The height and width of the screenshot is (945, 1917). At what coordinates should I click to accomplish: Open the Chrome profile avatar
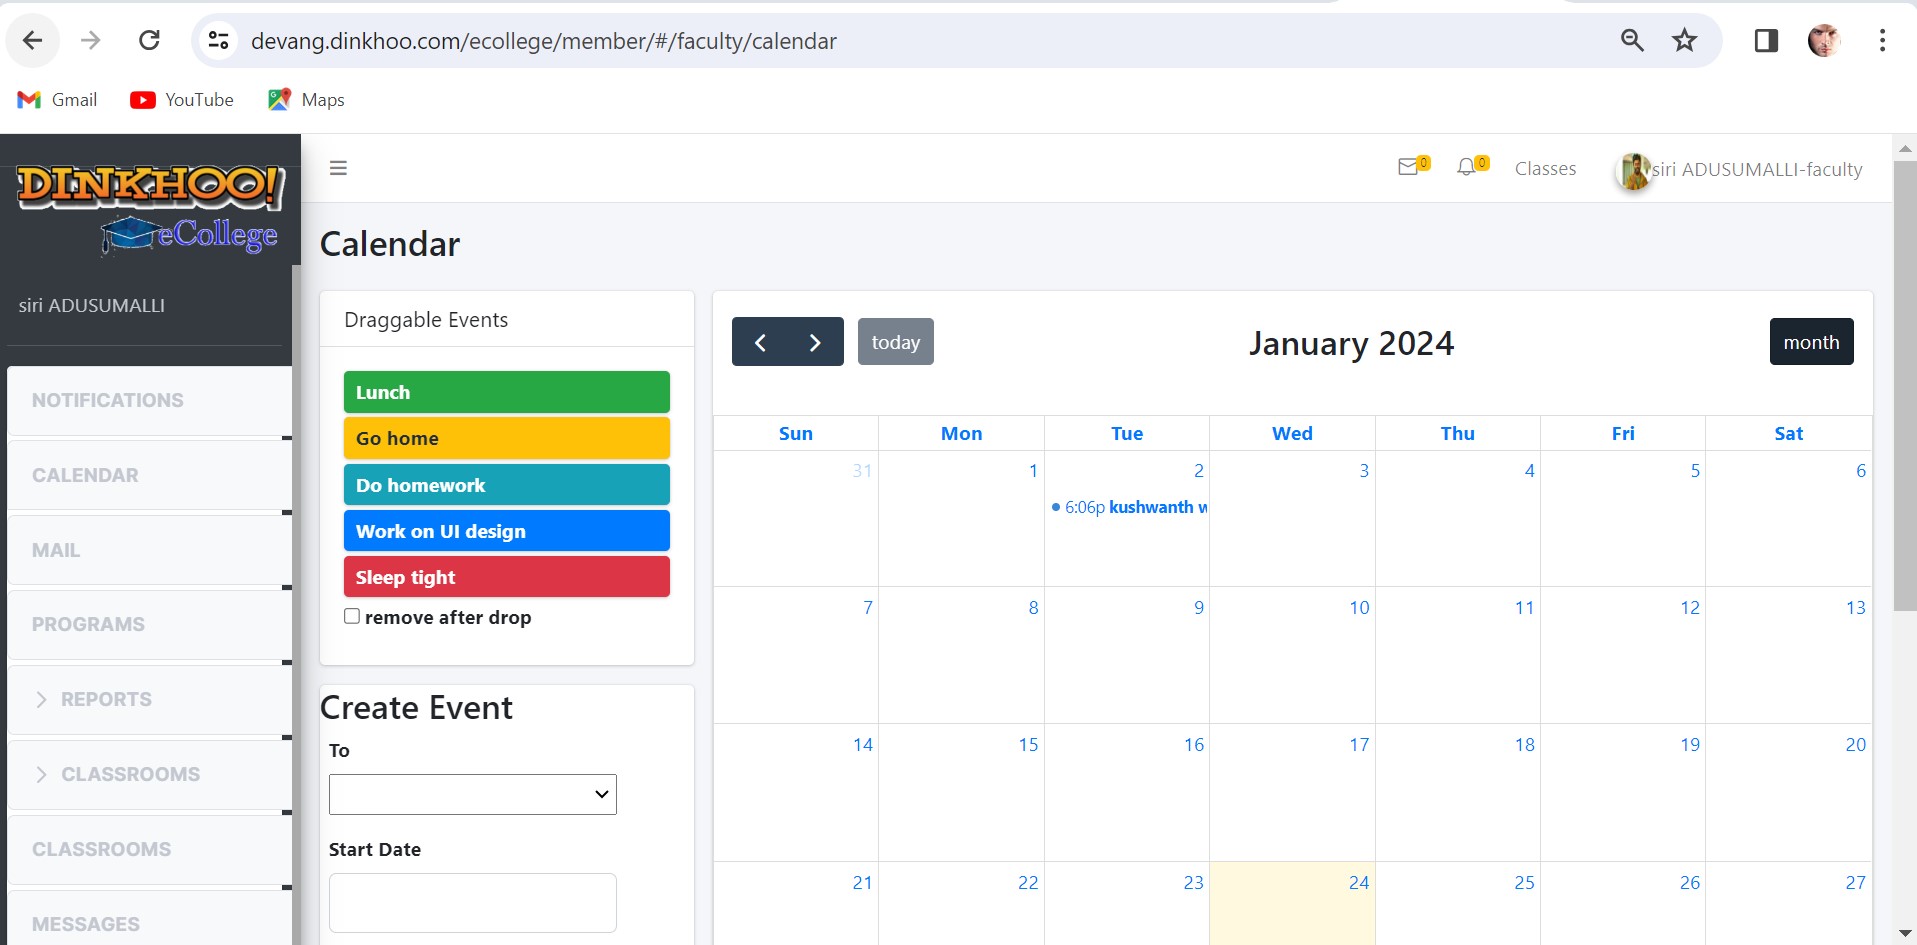tap(1824, 41)
